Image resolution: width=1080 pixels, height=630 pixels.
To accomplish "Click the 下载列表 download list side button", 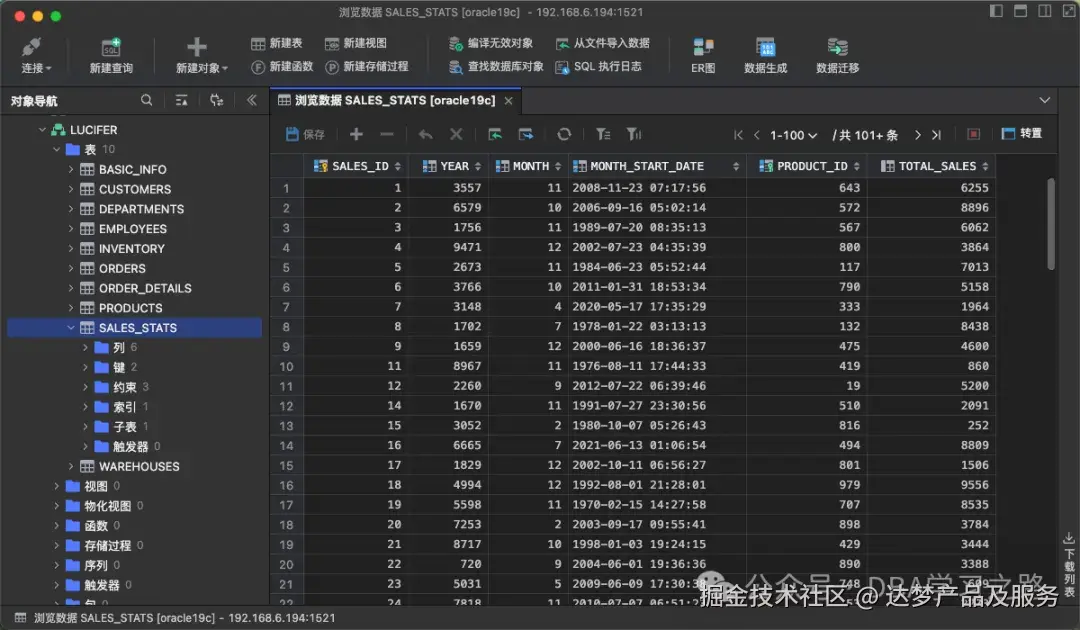I will coord(1069,565).
